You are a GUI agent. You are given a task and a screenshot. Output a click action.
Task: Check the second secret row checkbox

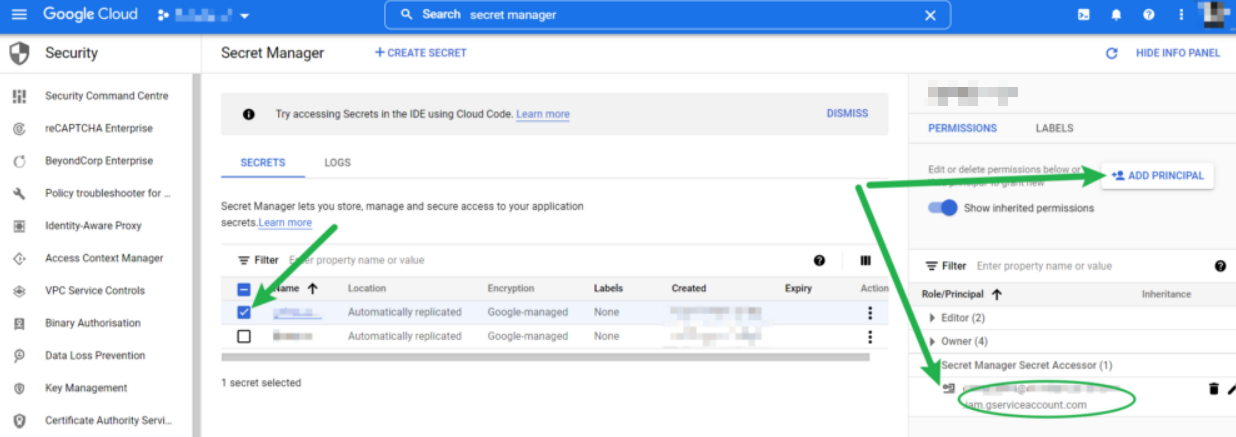pyautogui.click(x=244, y=336)
